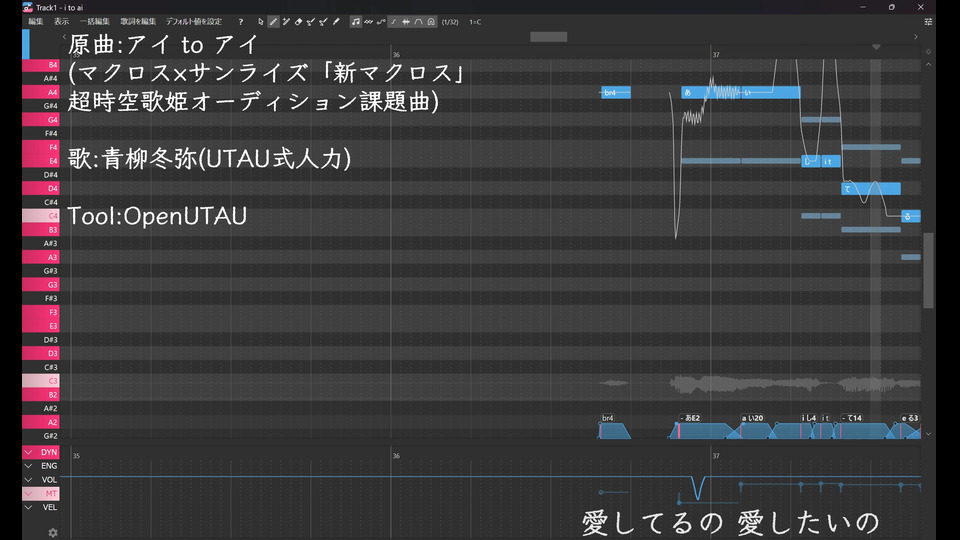
Task: Select the overwrite pitch tool
Action: point(323,22)
